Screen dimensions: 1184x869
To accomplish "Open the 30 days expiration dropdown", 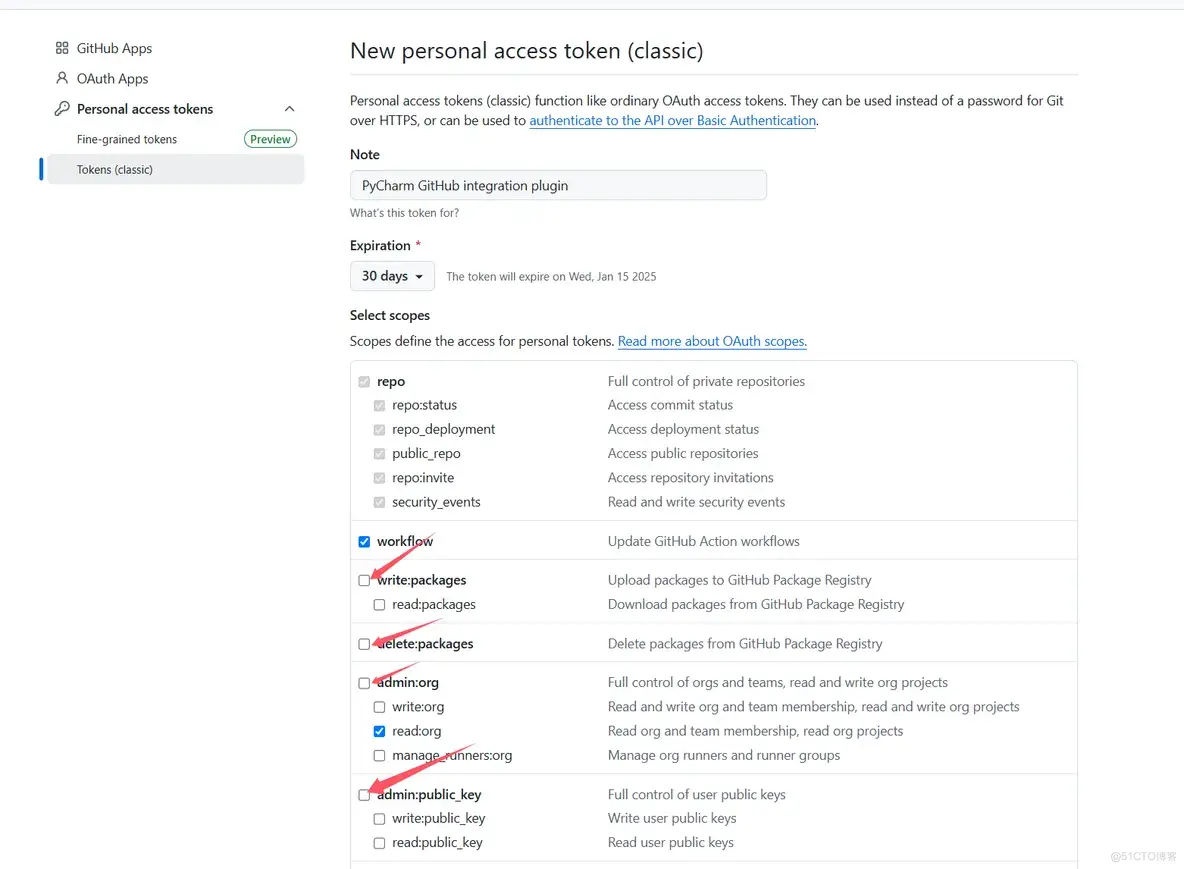I will click(392, 276).
